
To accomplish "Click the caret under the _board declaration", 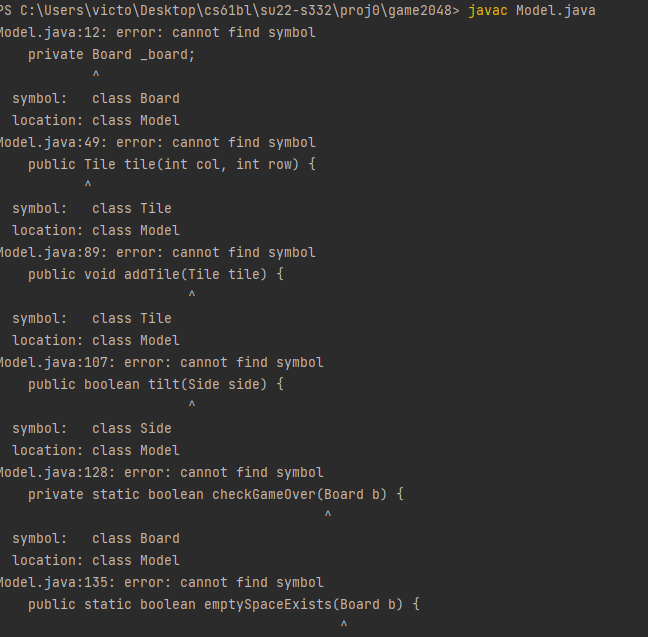I will [x=96, y=75].
